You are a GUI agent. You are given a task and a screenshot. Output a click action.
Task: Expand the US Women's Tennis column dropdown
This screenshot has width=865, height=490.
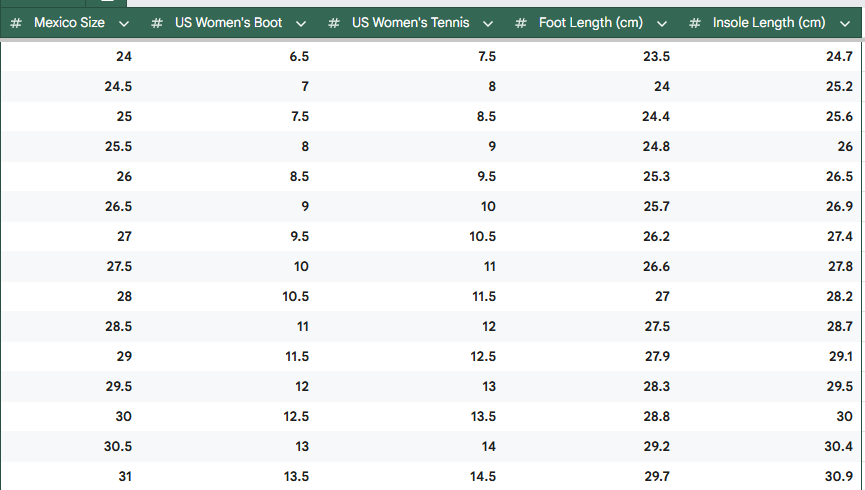tap(488, 24)
